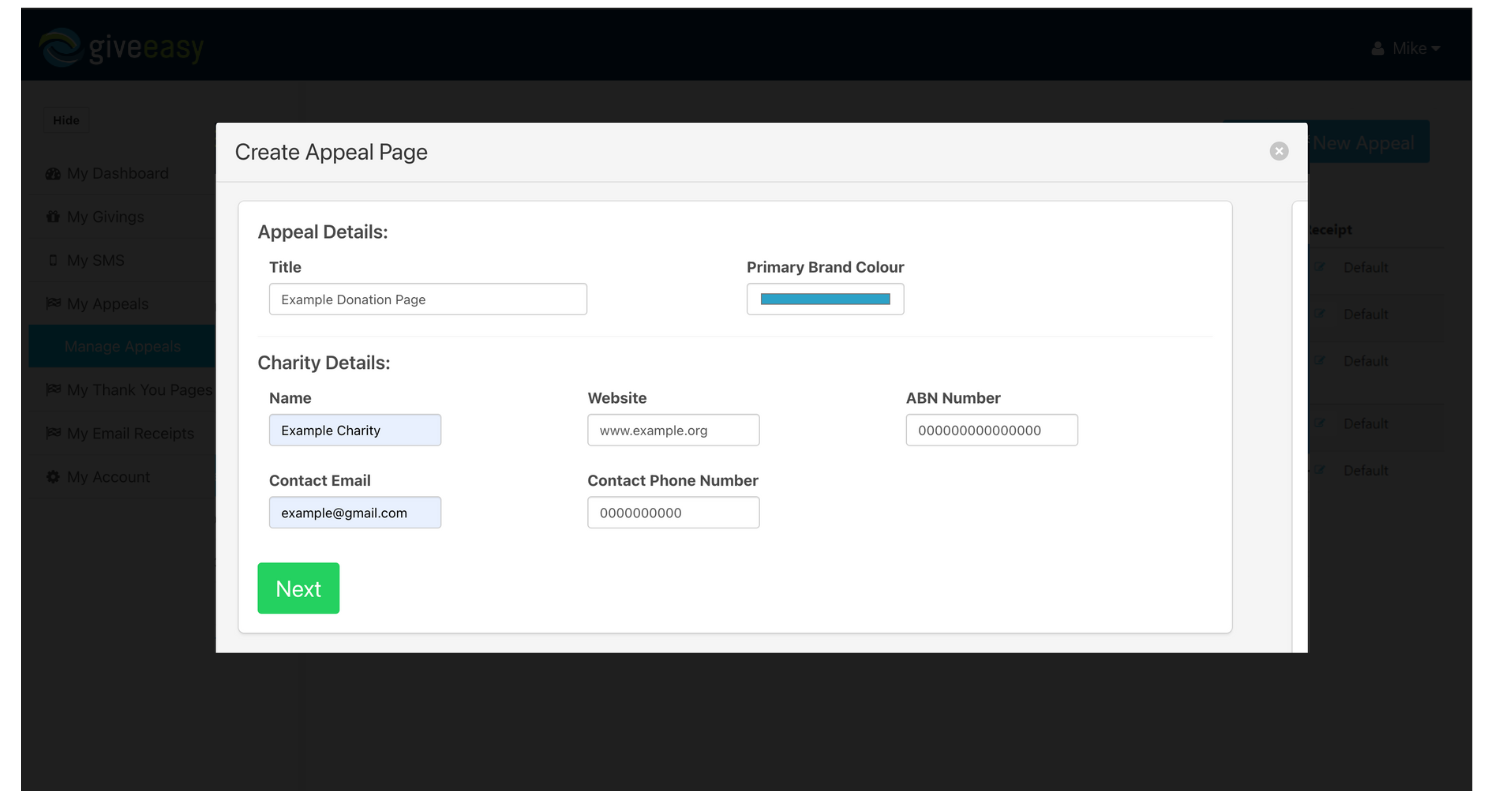
Task: Click the giveeasy logo in the header
Action: point(120,45)
